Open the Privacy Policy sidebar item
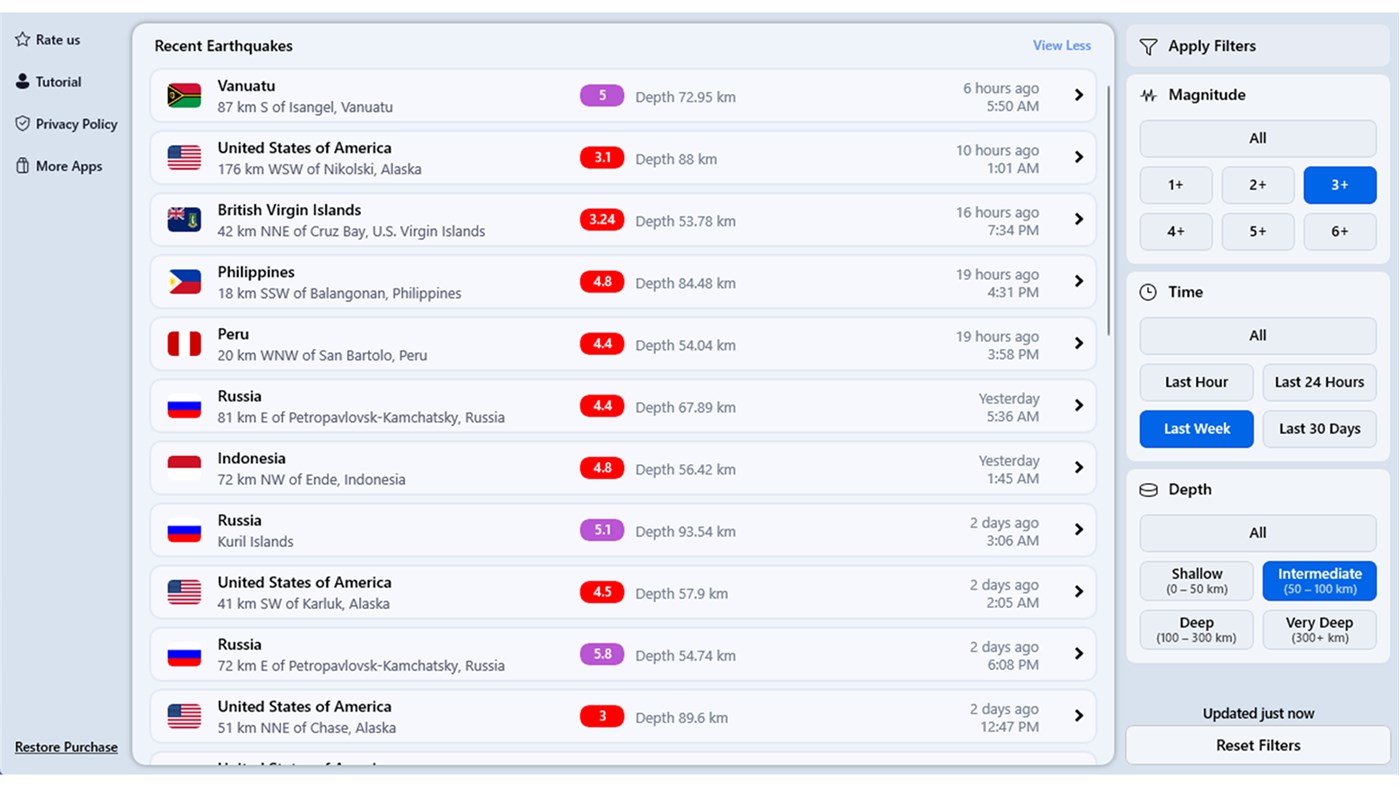This screenshot has height=787, width=1399. pyautogui.click(x=66, y=124)
